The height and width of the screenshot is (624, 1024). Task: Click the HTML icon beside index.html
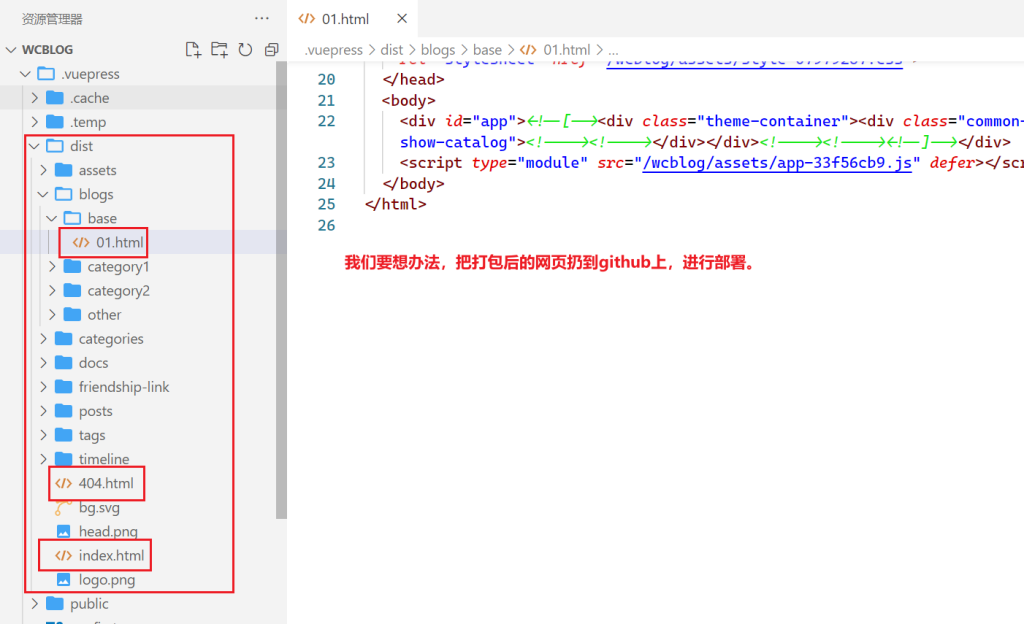pyautogui.click(x=63, y=555)
